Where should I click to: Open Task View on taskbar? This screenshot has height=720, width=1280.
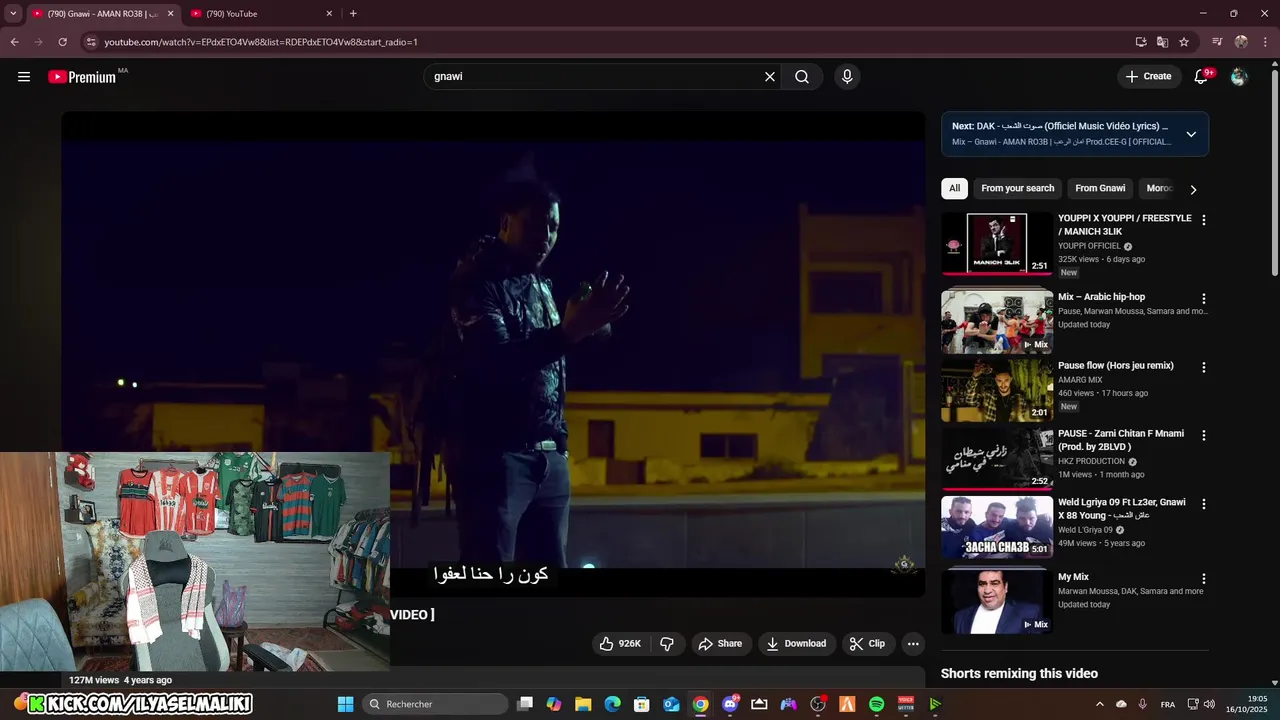point(525,704)
